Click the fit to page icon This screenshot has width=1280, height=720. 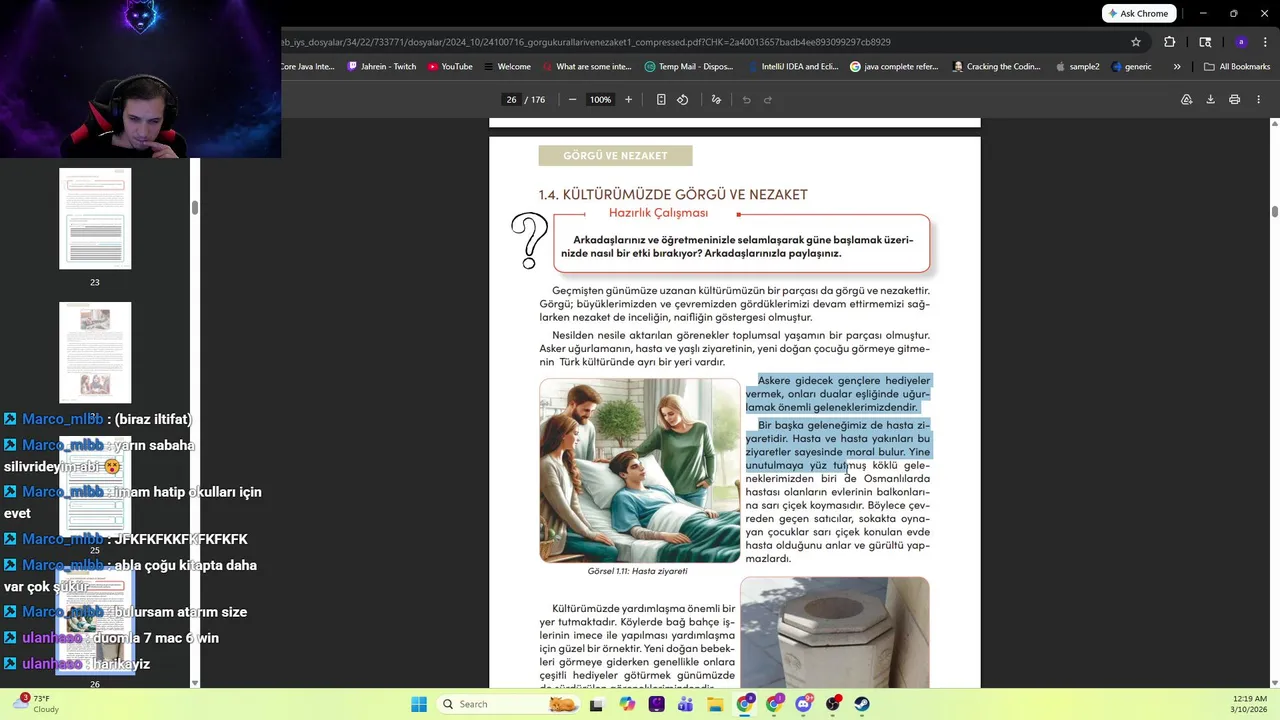pyautogui.click(x=661, y=99)
